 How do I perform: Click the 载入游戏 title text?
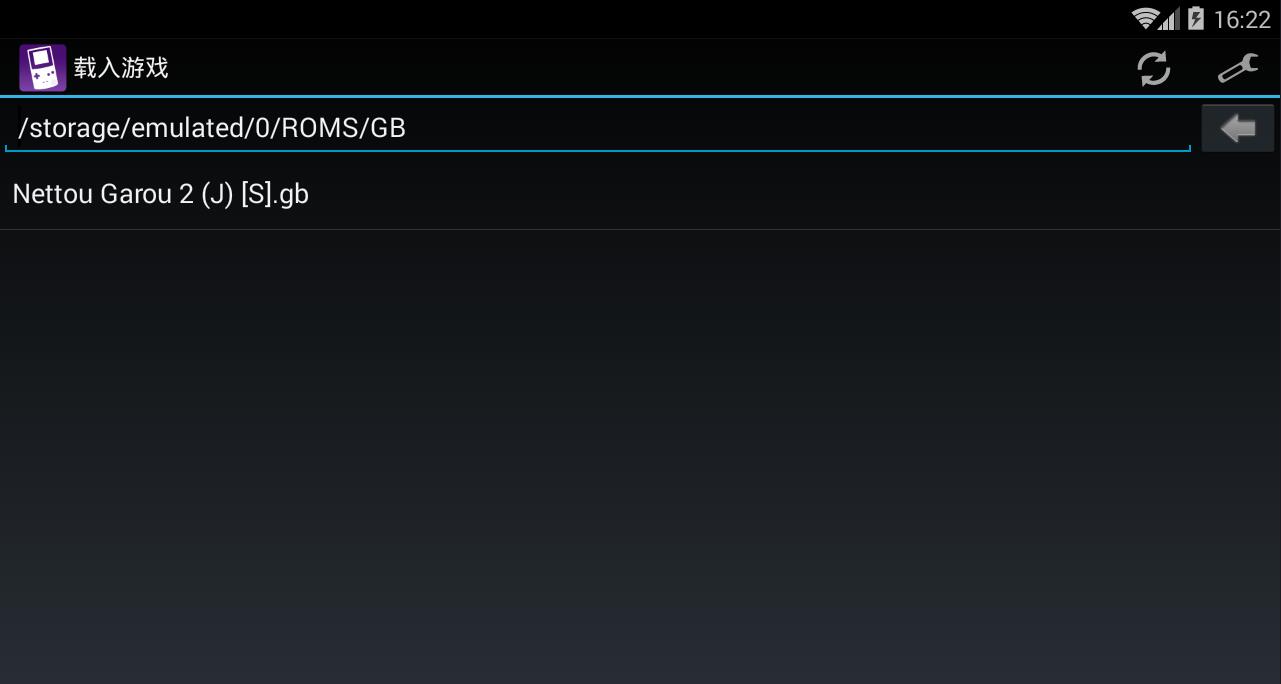click(121, 68)
